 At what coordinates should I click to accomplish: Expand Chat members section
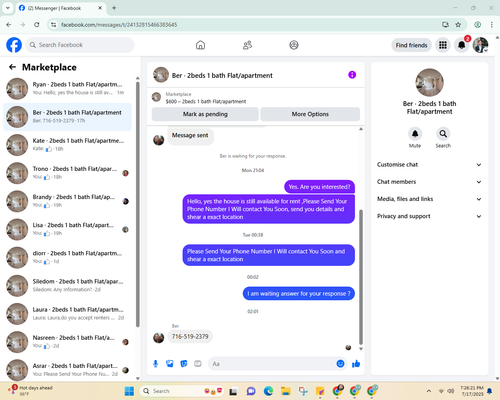(x=429, y=182)
